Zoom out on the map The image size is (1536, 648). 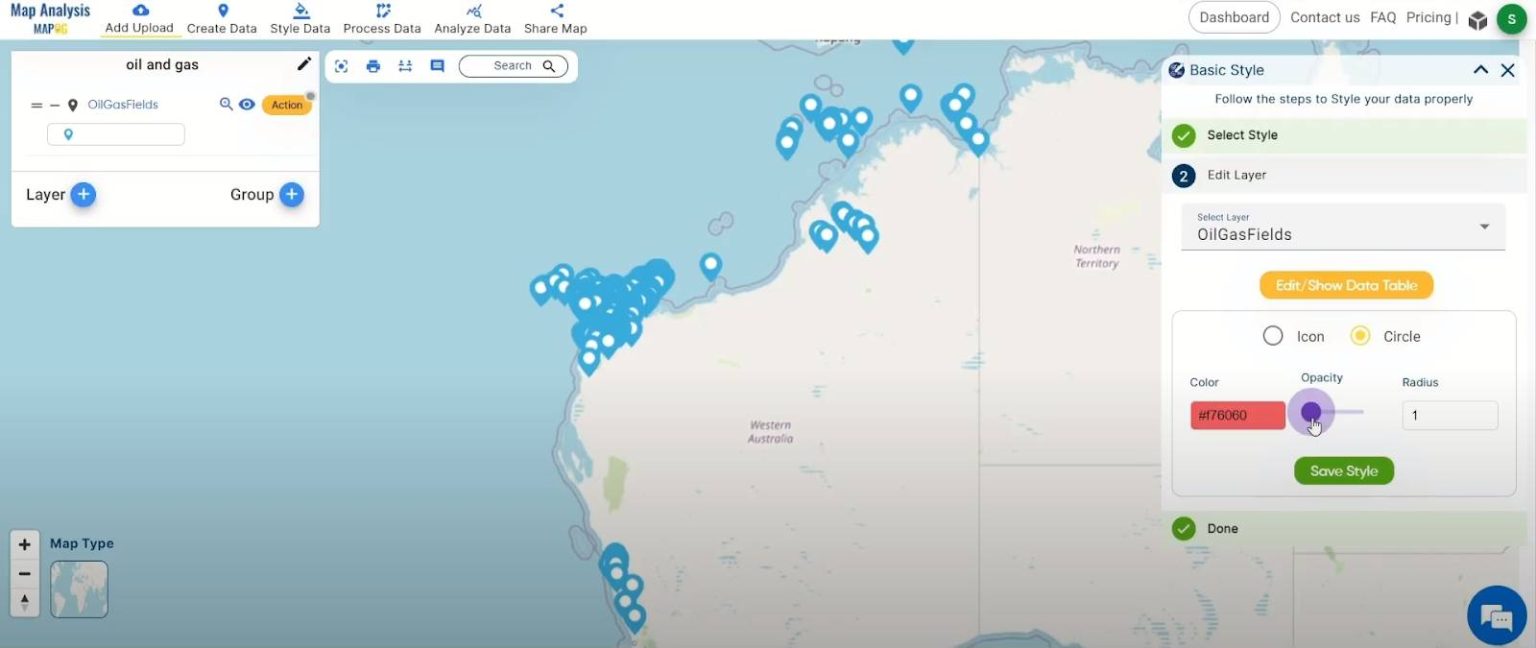click(25, 574)
